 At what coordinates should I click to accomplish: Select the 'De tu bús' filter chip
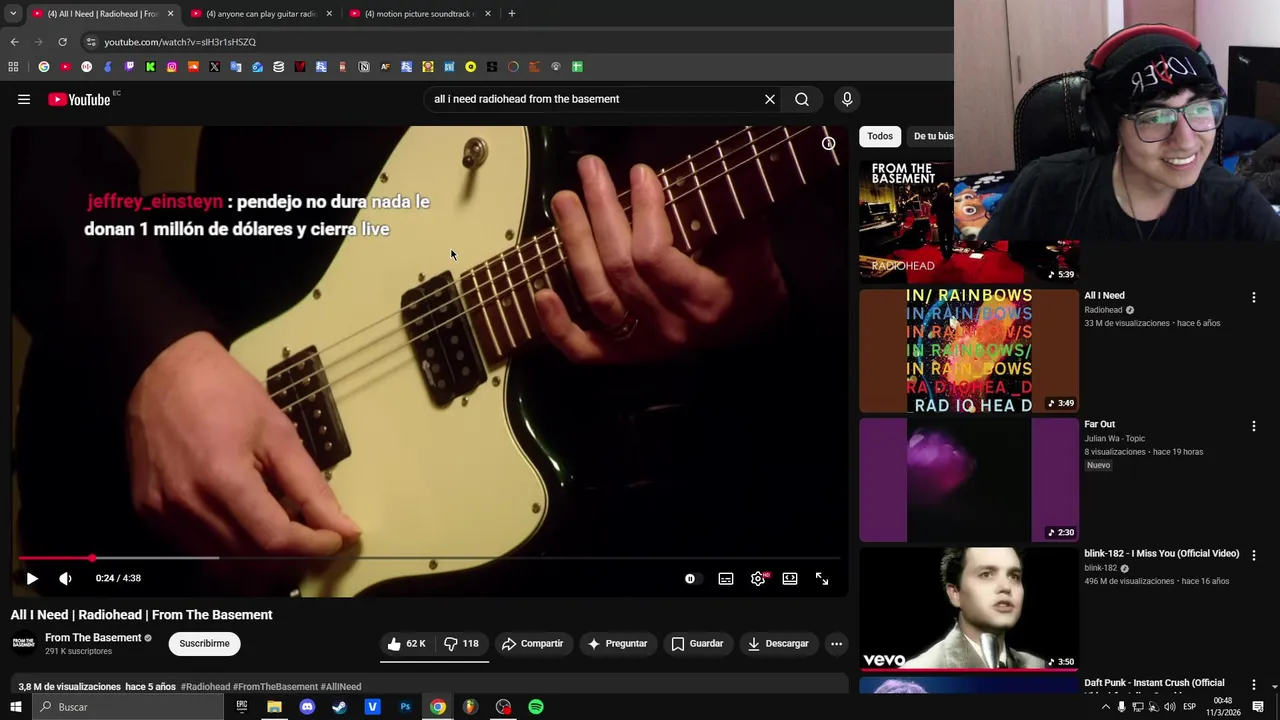pyautogui.click(x=932, y=136)
